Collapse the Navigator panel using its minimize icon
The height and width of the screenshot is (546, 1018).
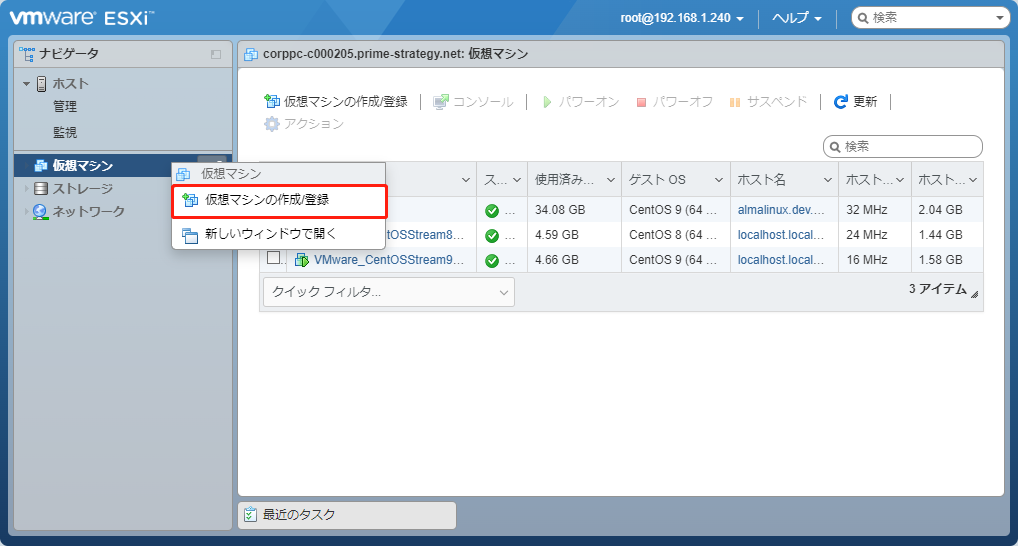[x=216, y=55]
